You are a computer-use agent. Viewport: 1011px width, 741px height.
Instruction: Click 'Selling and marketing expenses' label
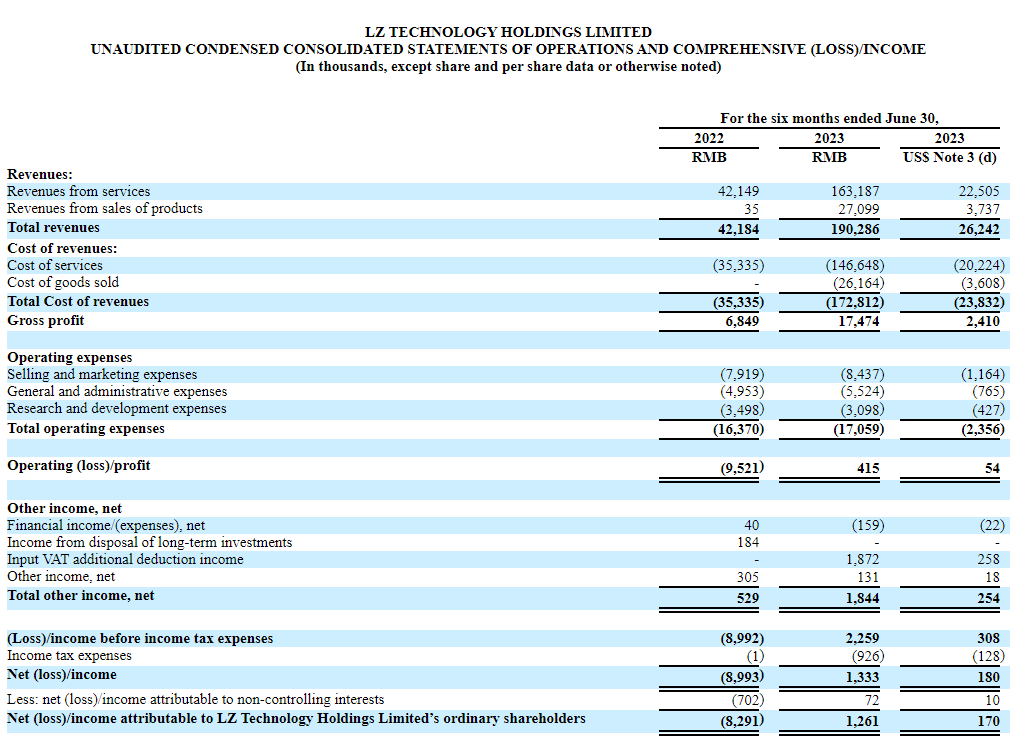pyautogui.click(x=102, y=374)
